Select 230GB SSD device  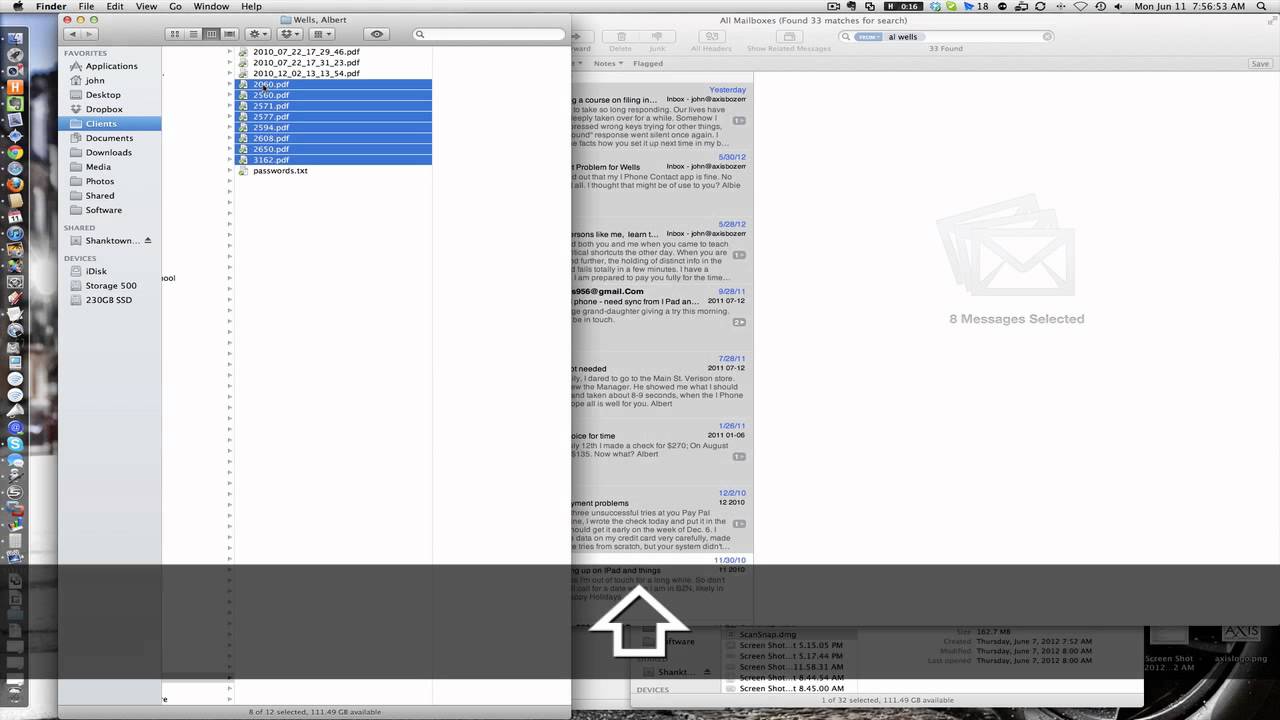click(110, 300)
